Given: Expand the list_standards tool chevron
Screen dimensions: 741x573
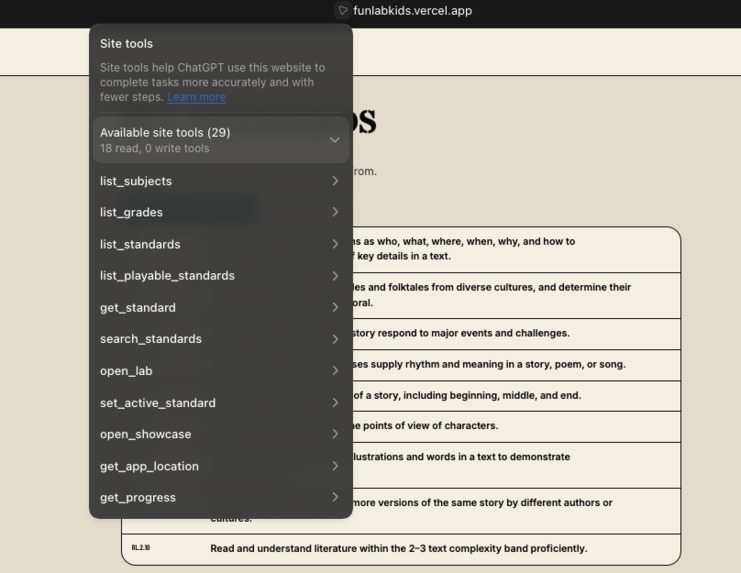Looking at the screenshot, I should coord(335,244).
